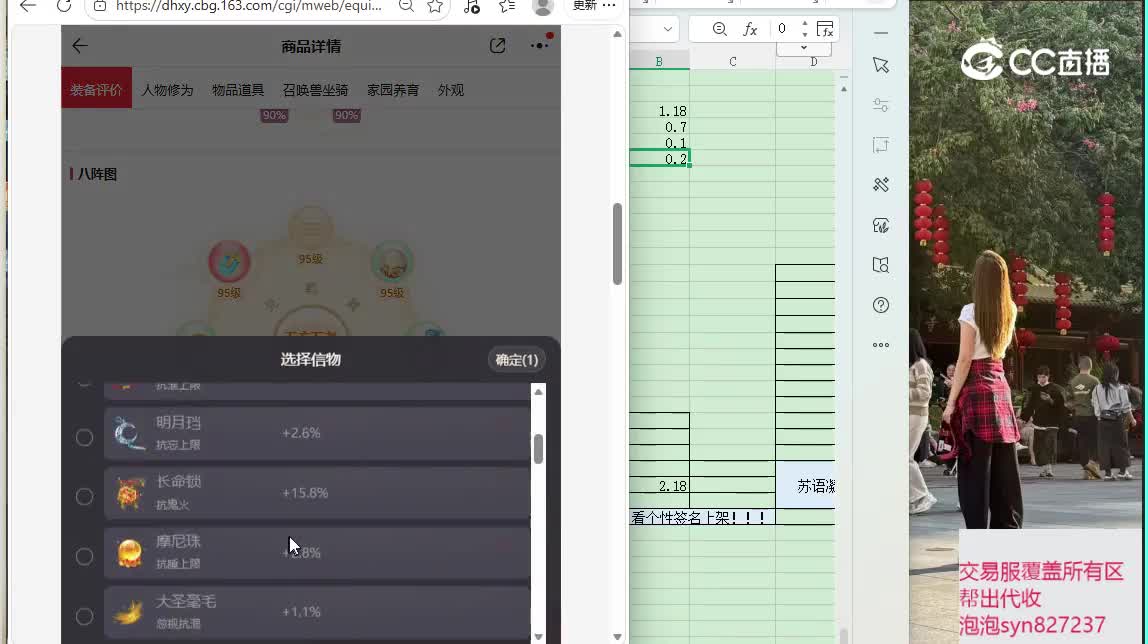
Task: Click the crop/rotate convert icon in sidebar
Action: (x=881, y=145)
